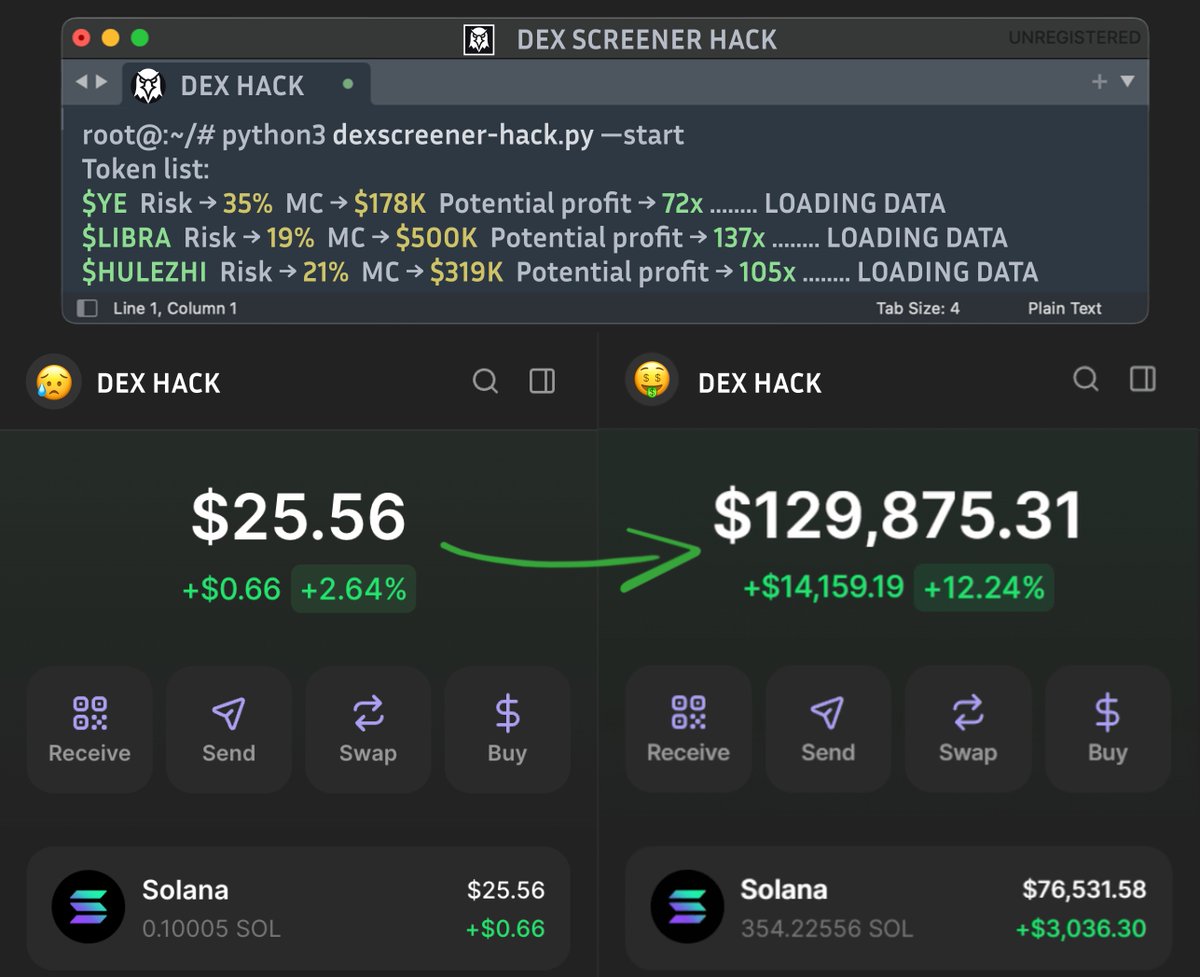The width and height of the screenshot is (1200, 977).
Task: Click the owl logo in the window title
Action: pos(480,40)
